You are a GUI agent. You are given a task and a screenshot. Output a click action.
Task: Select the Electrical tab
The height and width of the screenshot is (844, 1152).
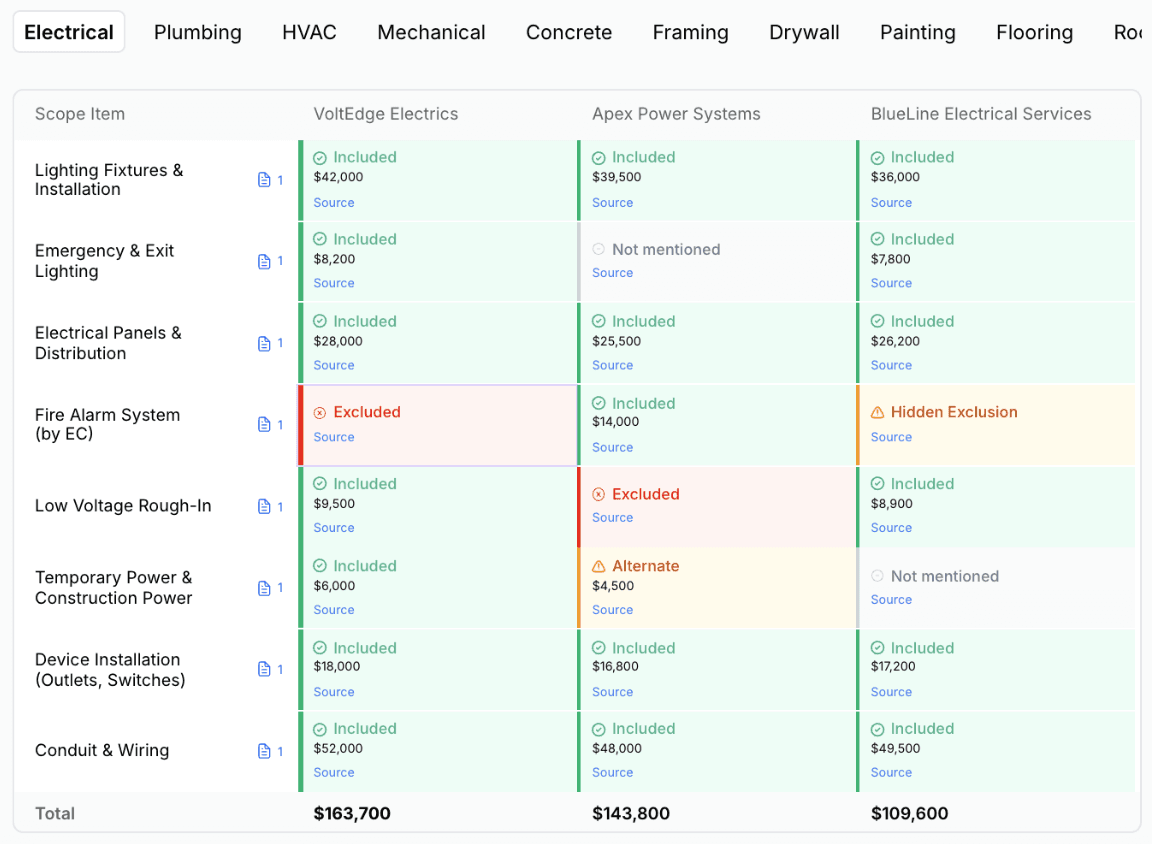(69, 32)
